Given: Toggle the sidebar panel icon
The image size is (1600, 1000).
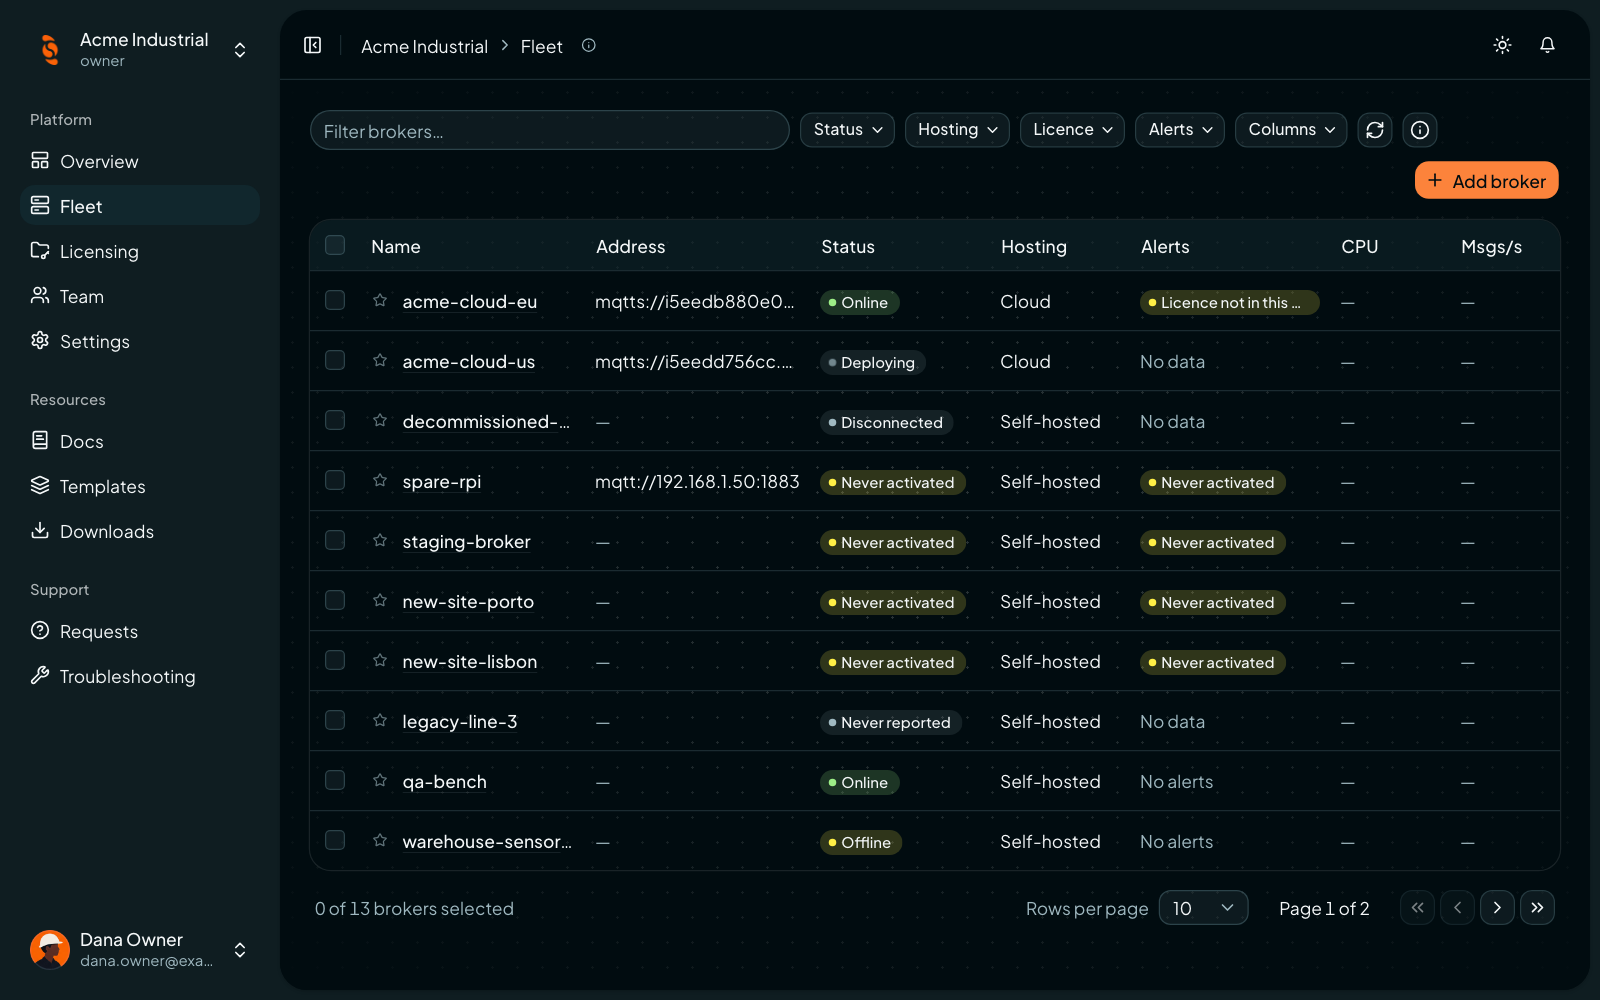Looking at the screenshot, I should [313, 45].
